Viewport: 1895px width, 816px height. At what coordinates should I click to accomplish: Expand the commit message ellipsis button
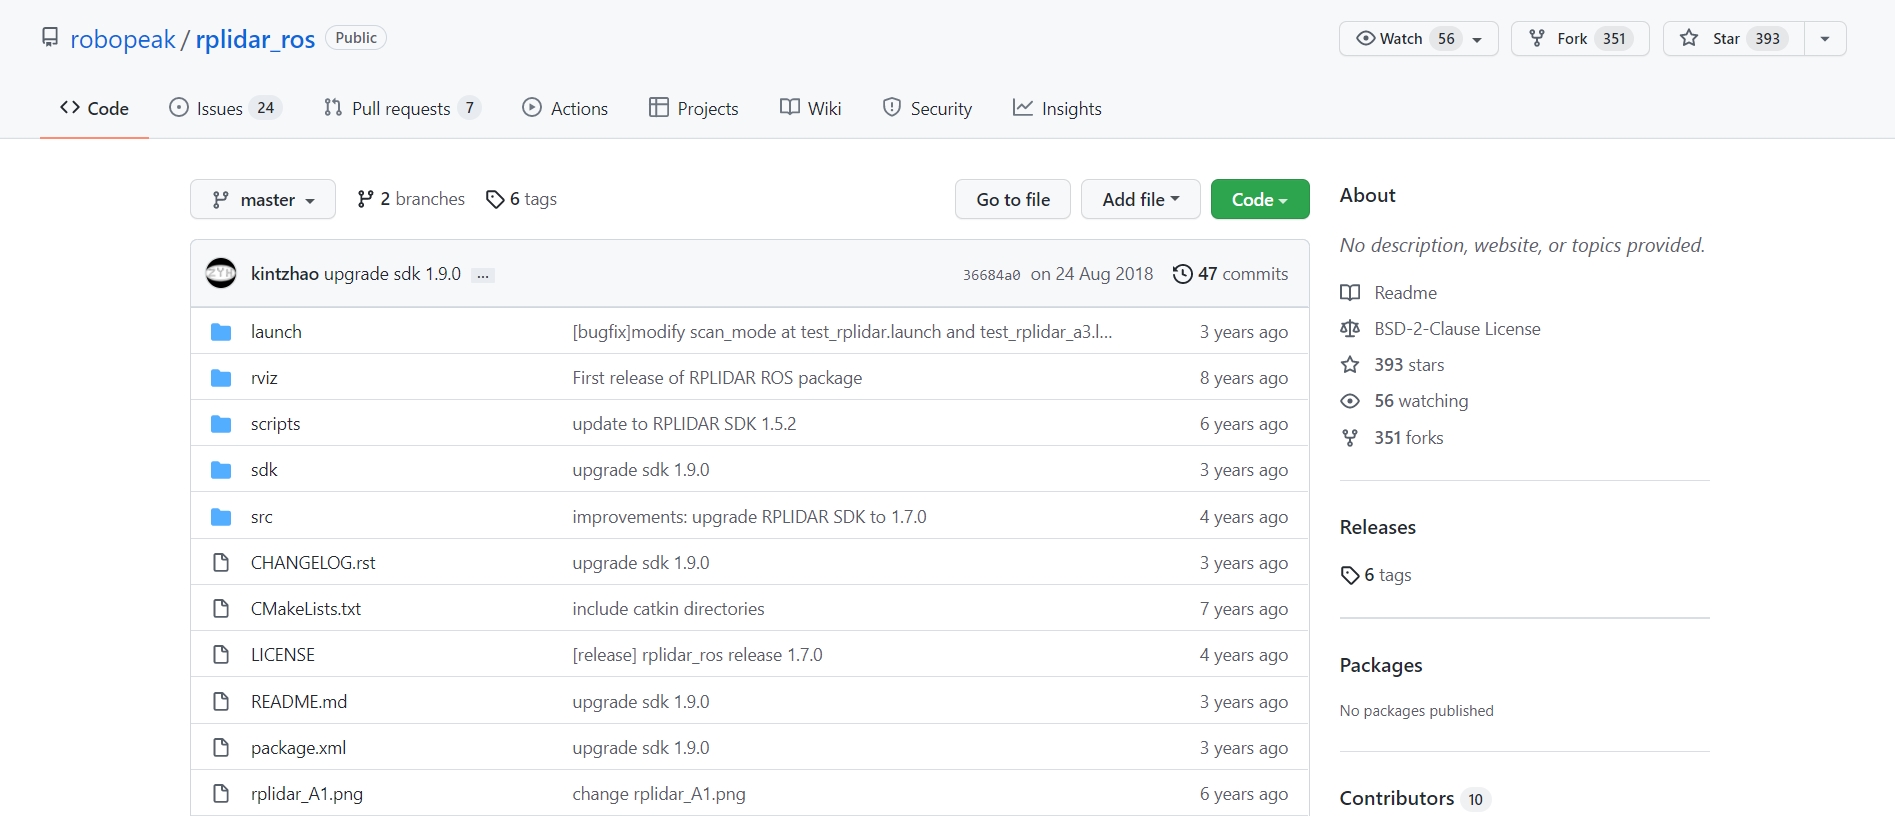point(483,275)
